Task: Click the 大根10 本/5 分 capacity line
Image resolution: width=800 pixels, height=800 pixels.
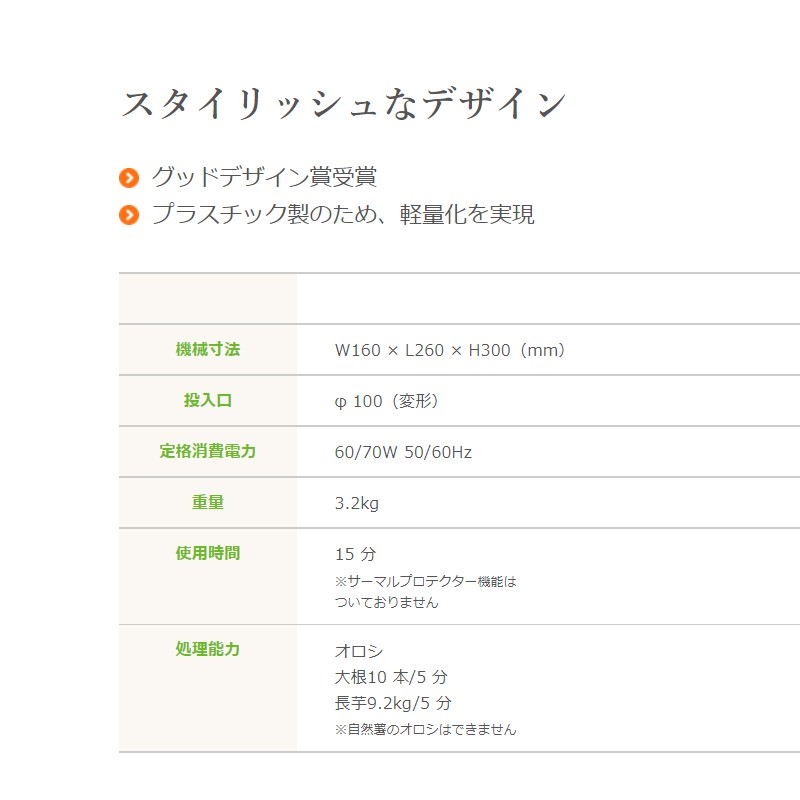Action: 391,678
